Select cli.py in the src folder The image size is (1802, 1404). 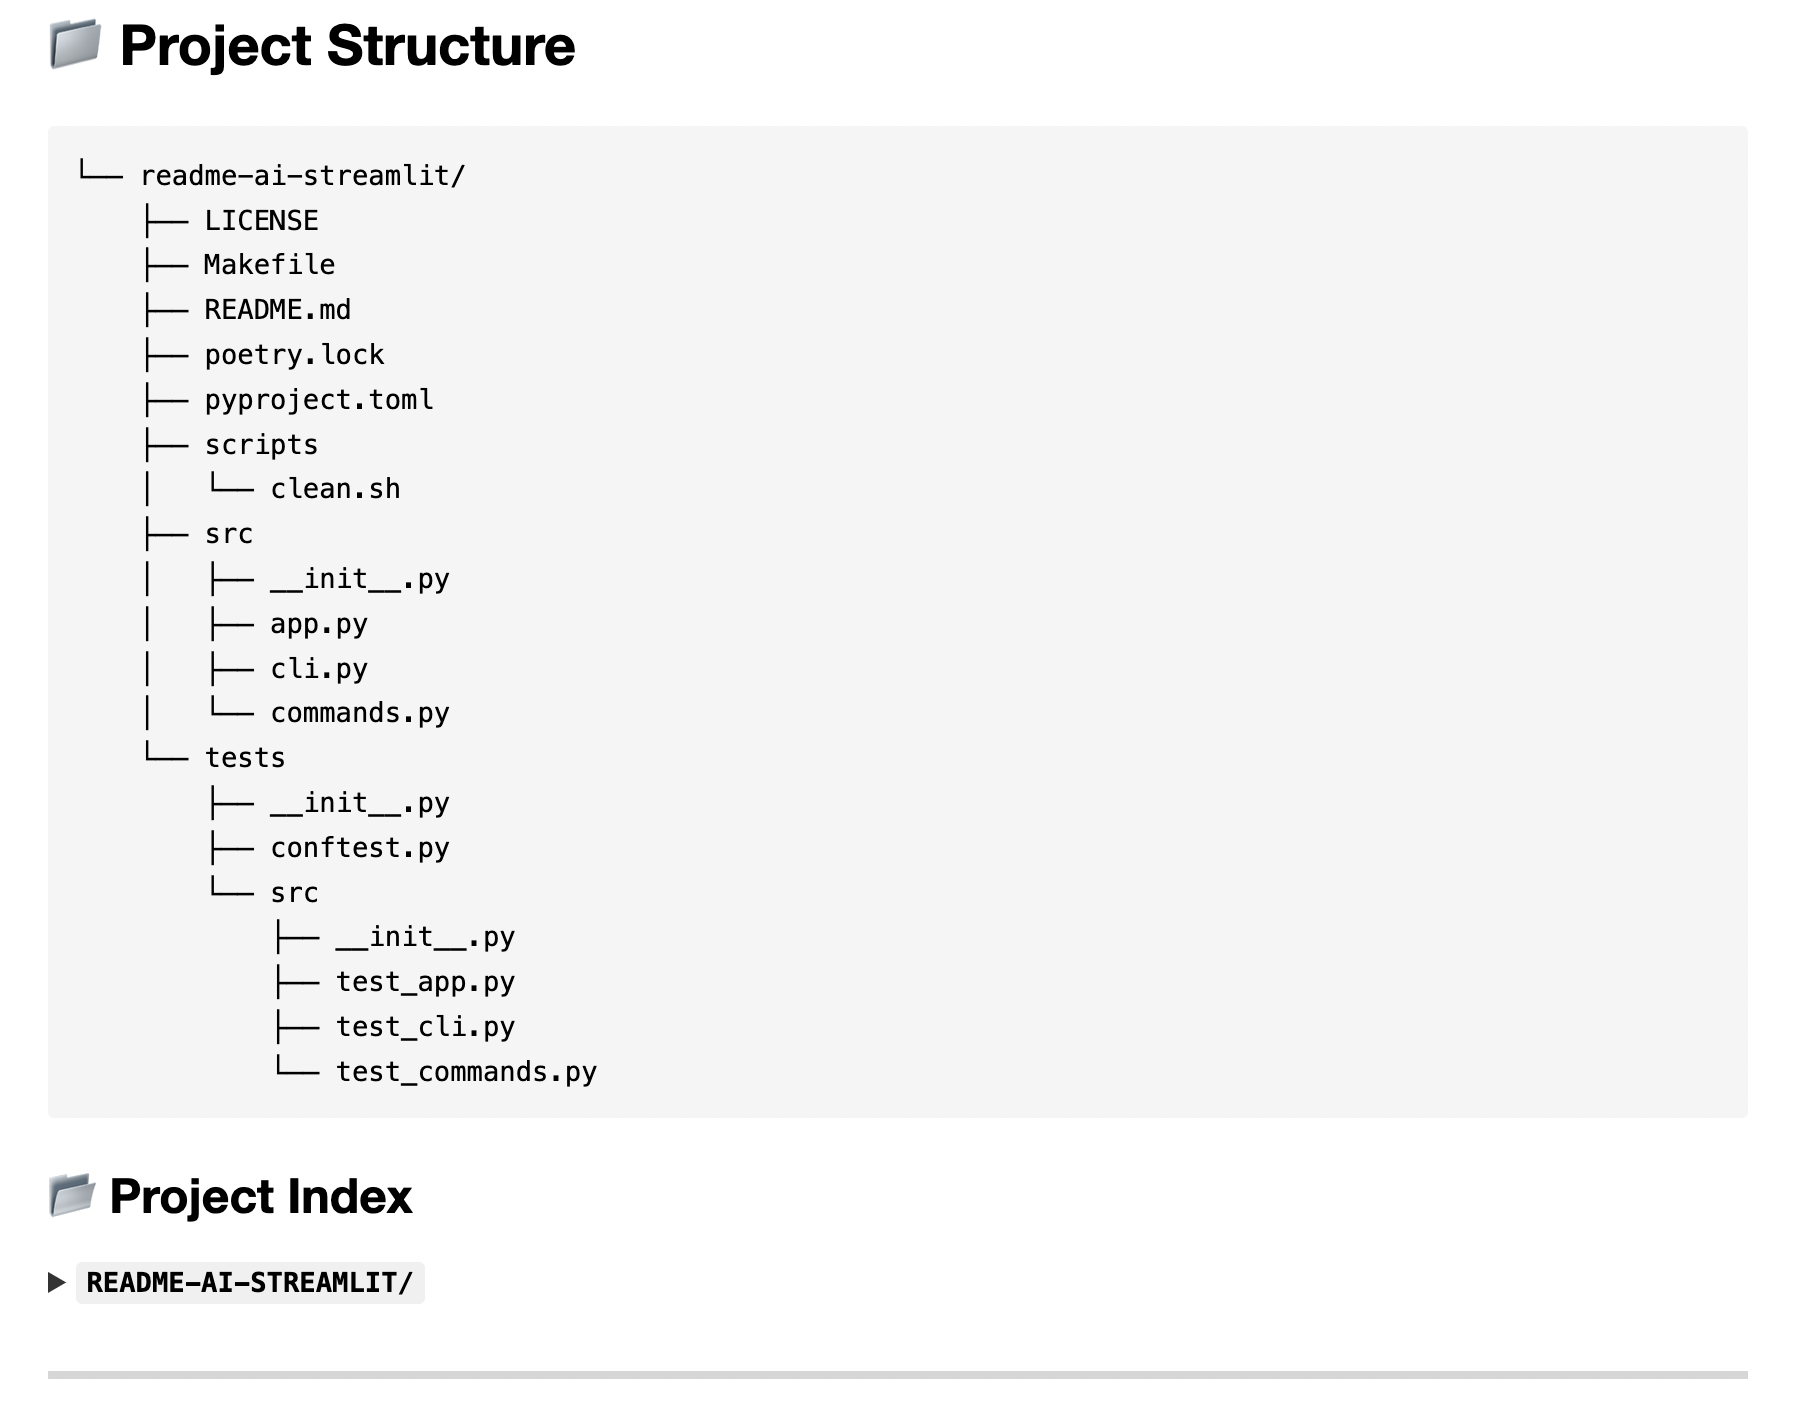[x=319, y=669]
